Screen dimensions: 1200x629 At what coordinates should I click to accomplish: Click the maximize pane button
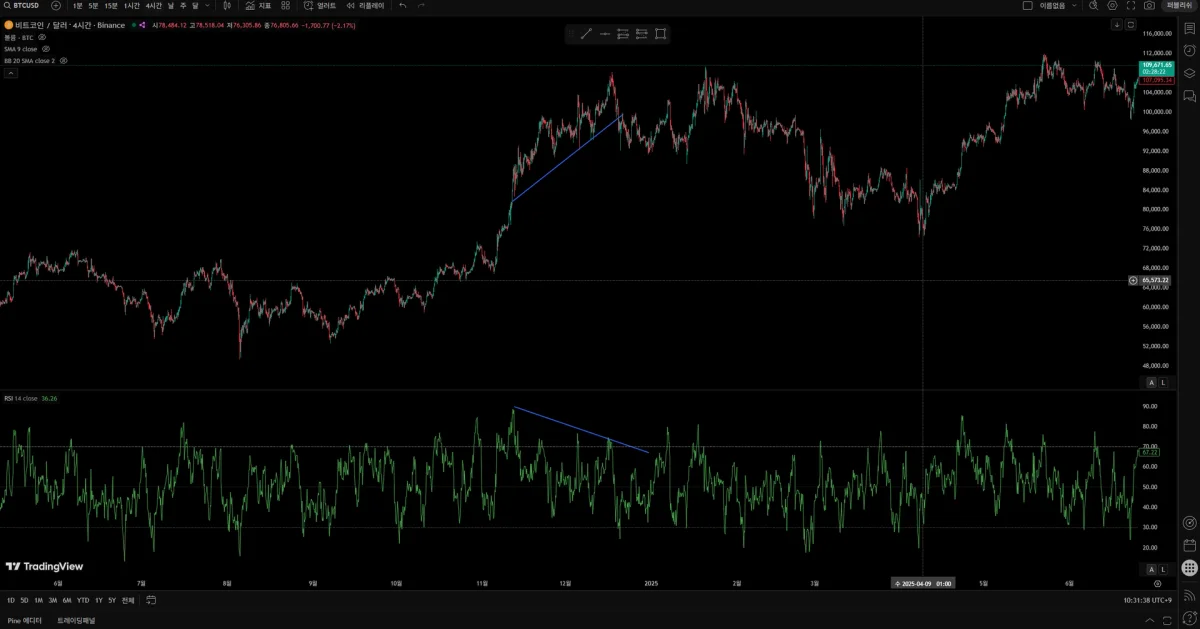(x=1131, y=25)
